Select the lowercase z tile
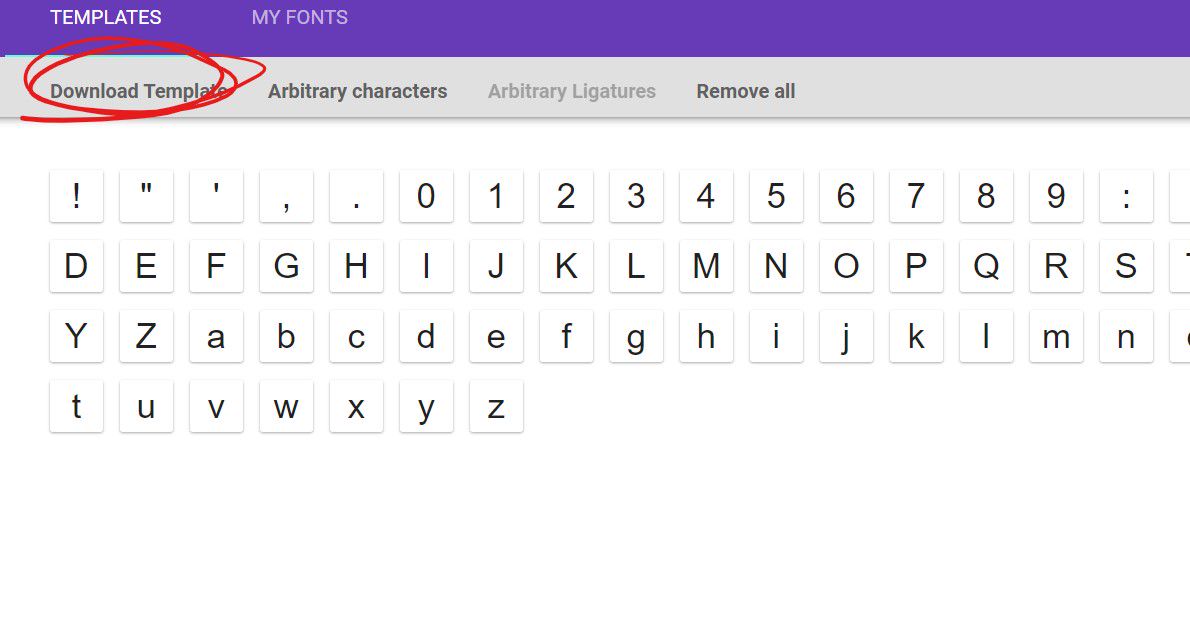 [x=496, y=406]
